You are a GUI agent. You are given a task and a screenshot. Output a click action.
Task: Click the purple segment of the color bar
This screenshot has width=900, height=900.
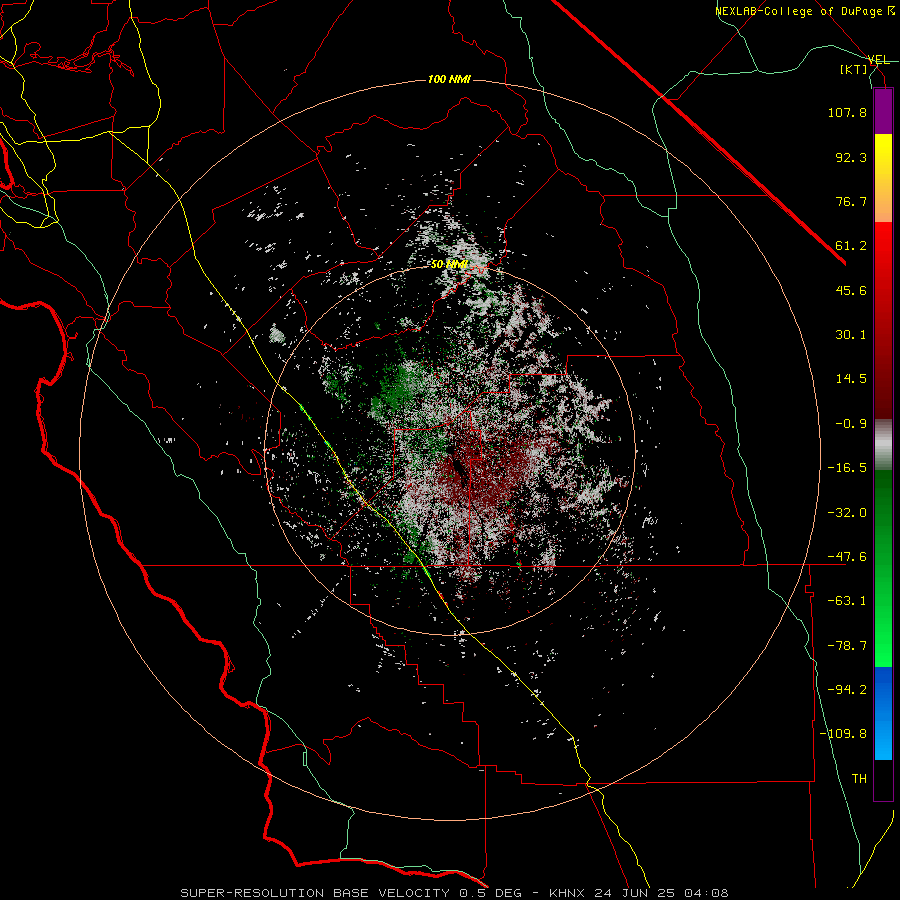pos(883,111)
